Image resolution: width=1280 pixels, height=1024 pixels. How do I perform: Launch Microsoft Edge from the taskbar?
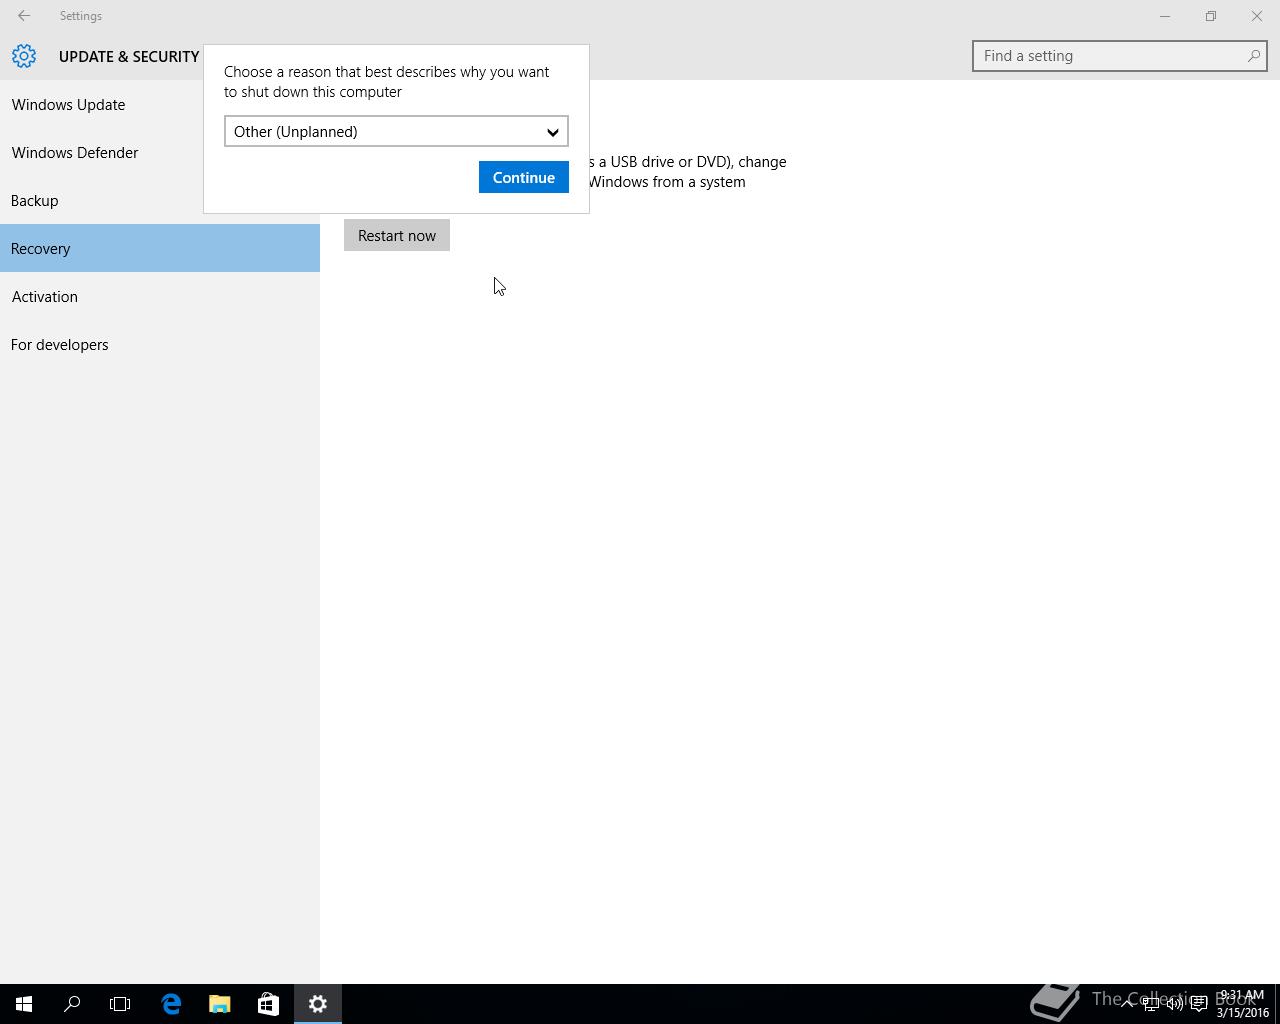pos(171,1004)
